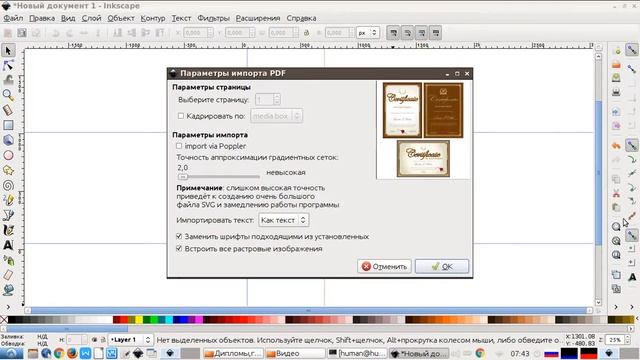The height and width of the screenshot is (360, 640).
Task: Click the Undo icon in commands bar
Action: point(616,145)
